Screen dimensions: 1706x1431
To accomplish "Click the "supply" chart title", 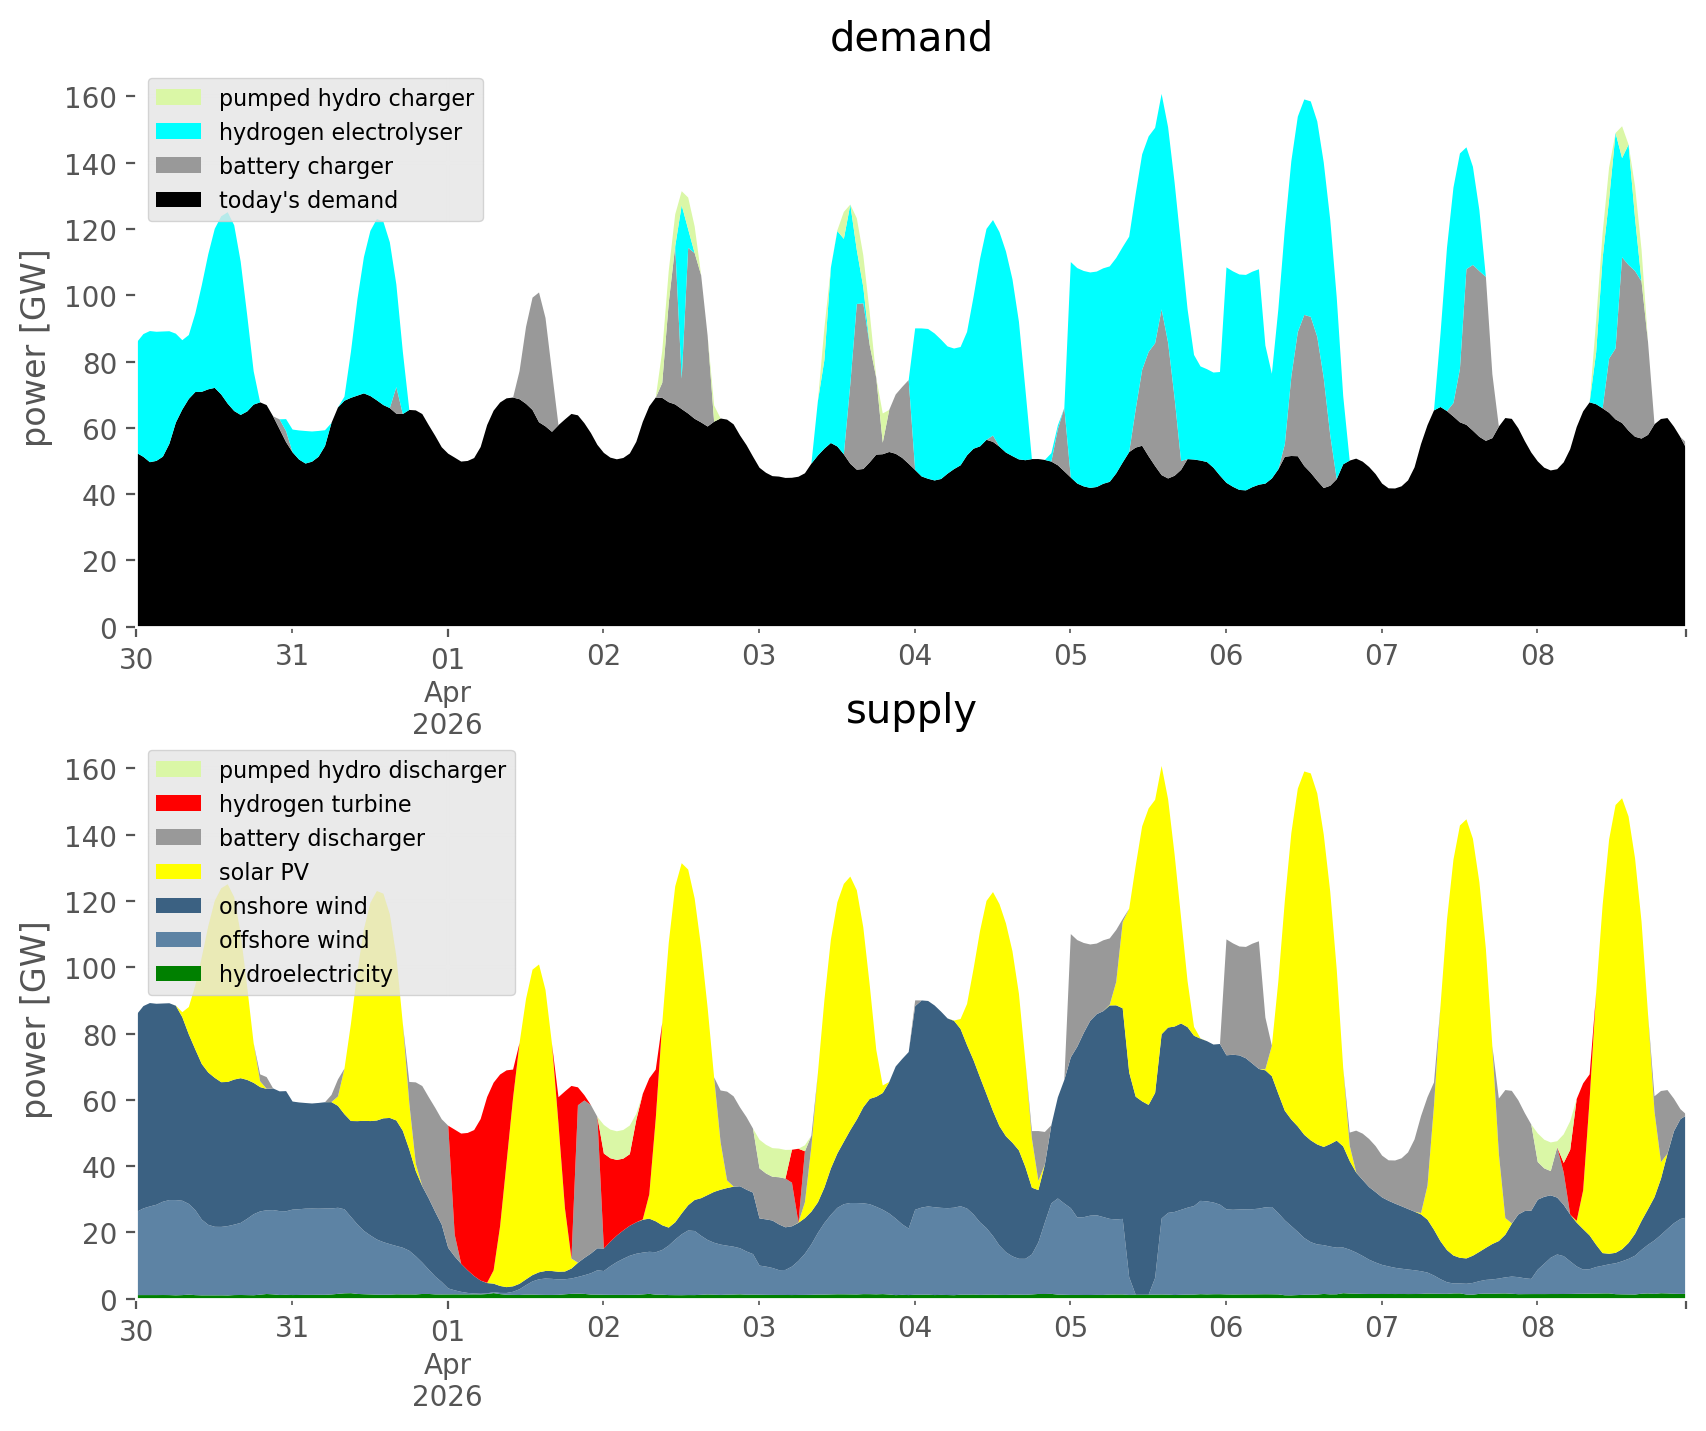I will [x=910, y=710].
